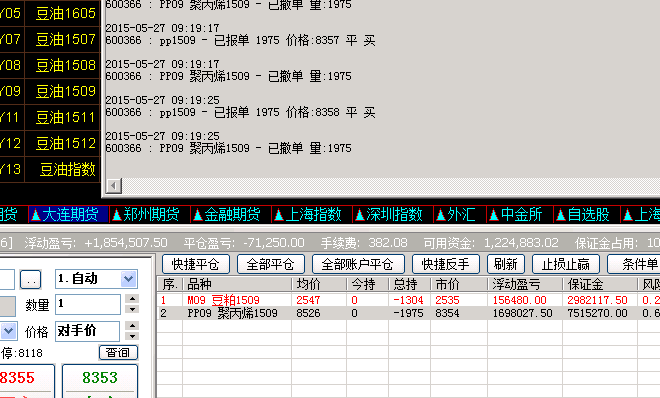
Task: Select position row M09 豆粕1509
Action: coord(408,300)
